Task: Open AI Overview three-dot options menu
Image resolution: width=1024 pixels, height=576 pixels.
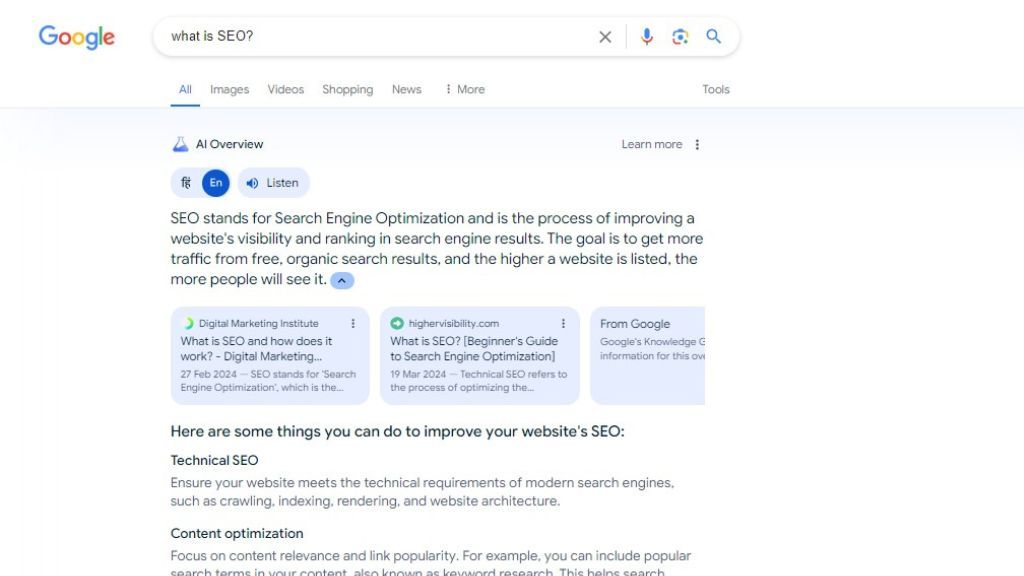Action: pyautogui.click(x=697, y=144)
